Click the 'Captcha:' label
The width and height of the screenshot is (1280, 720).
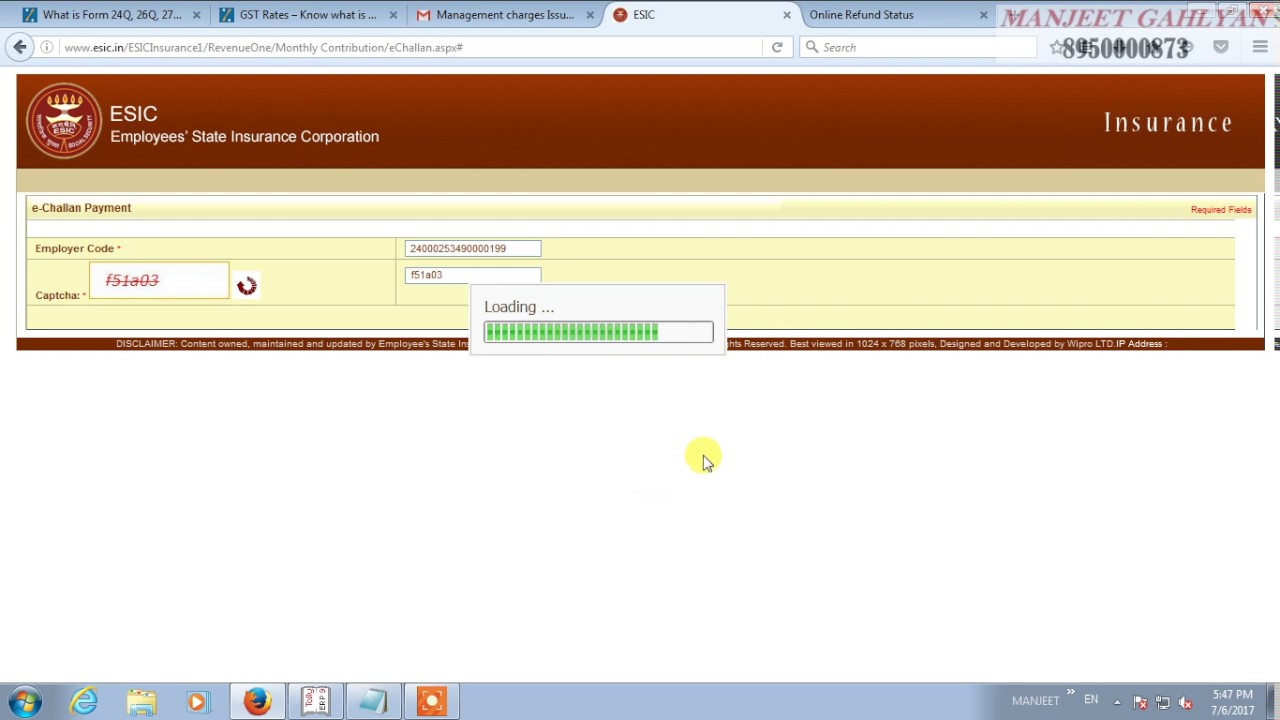(x=58, y=295)
